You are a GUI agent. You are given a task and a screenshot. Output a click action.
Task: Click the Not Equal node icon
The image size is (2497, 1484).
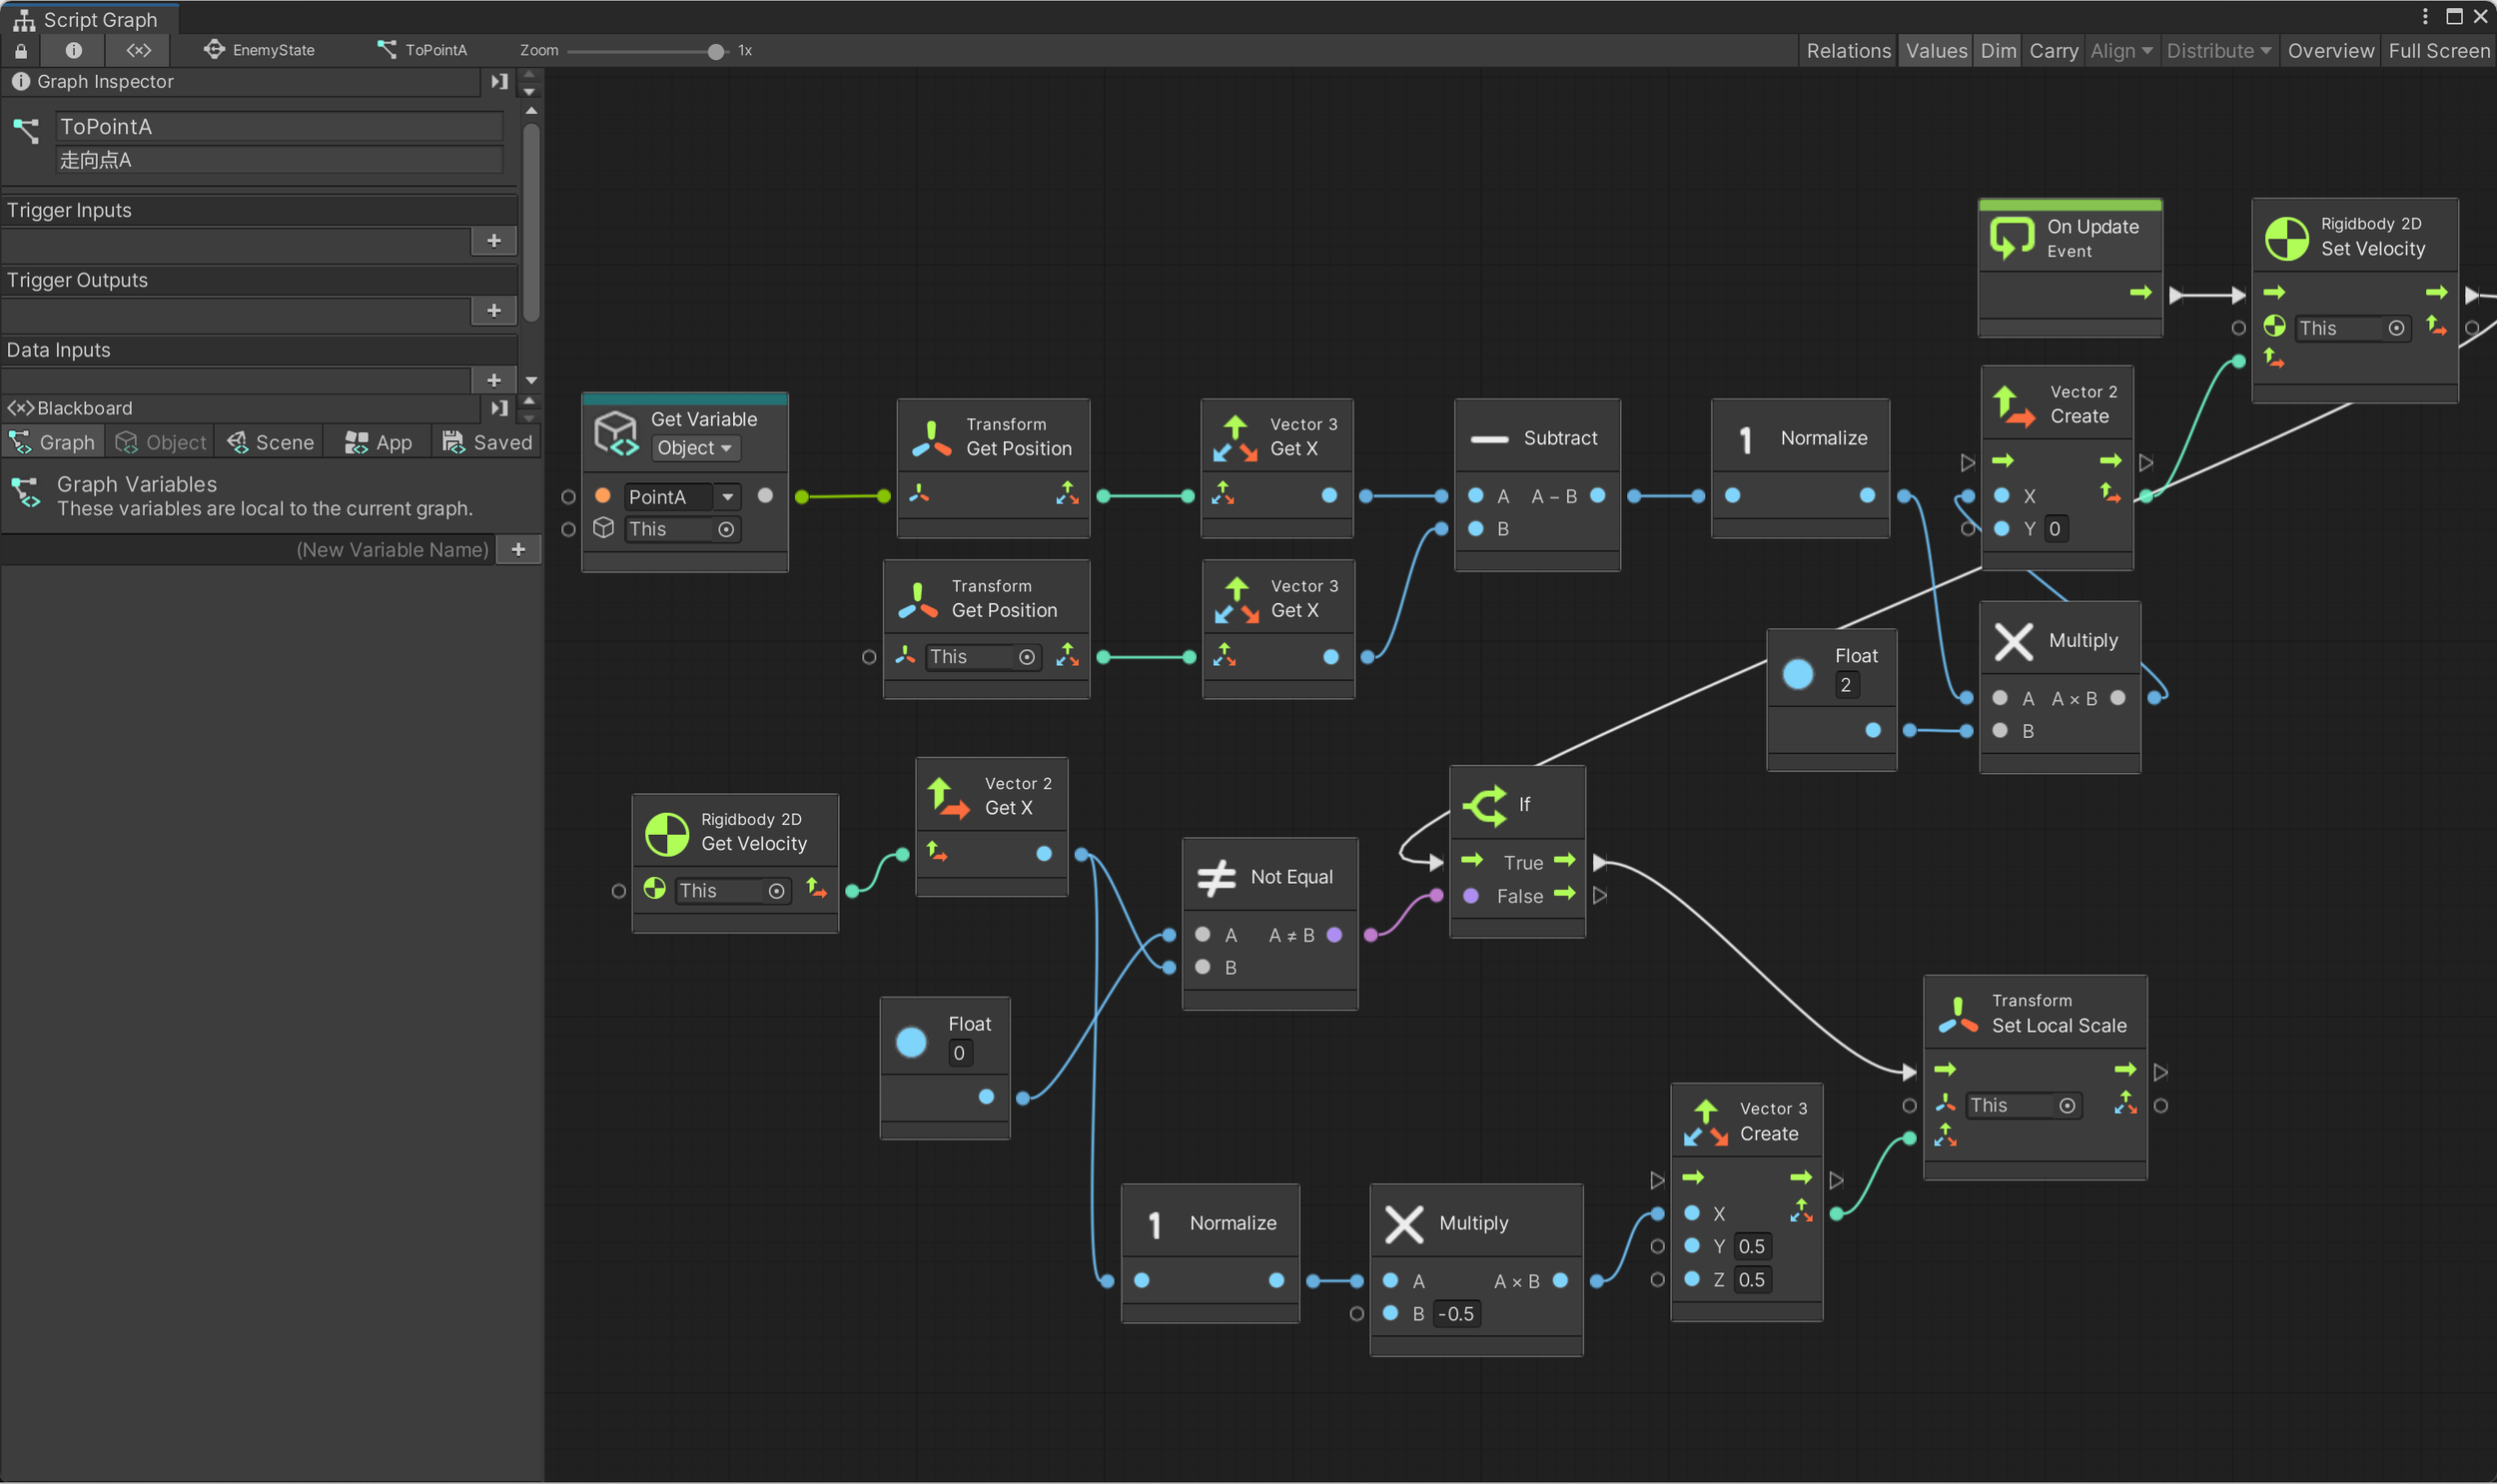(1216, 878)
